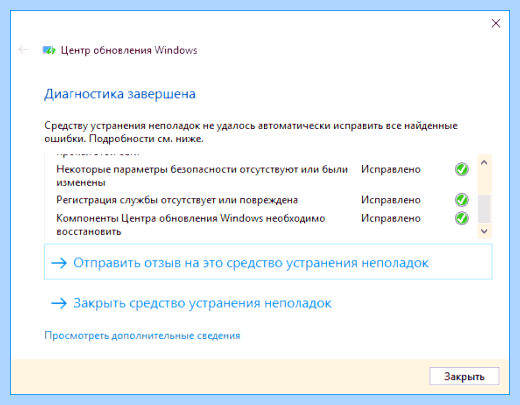The image size is (520, 405).
Task: Select the Компоненты Центра обновления issue row
Action: [x=261, y=225]
